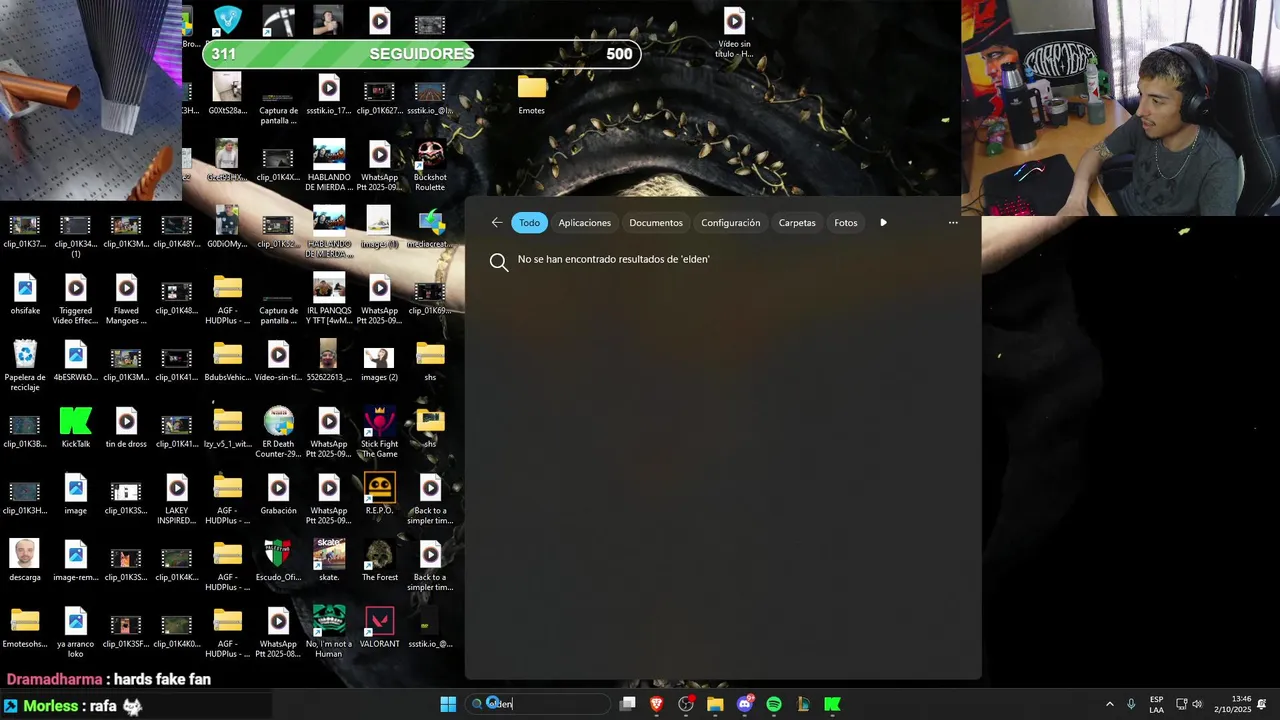Image resolution: width=1280 pixels, height=720 pixels.
Task: Switch to the Configuración search tab
Action: click(731, 223)
